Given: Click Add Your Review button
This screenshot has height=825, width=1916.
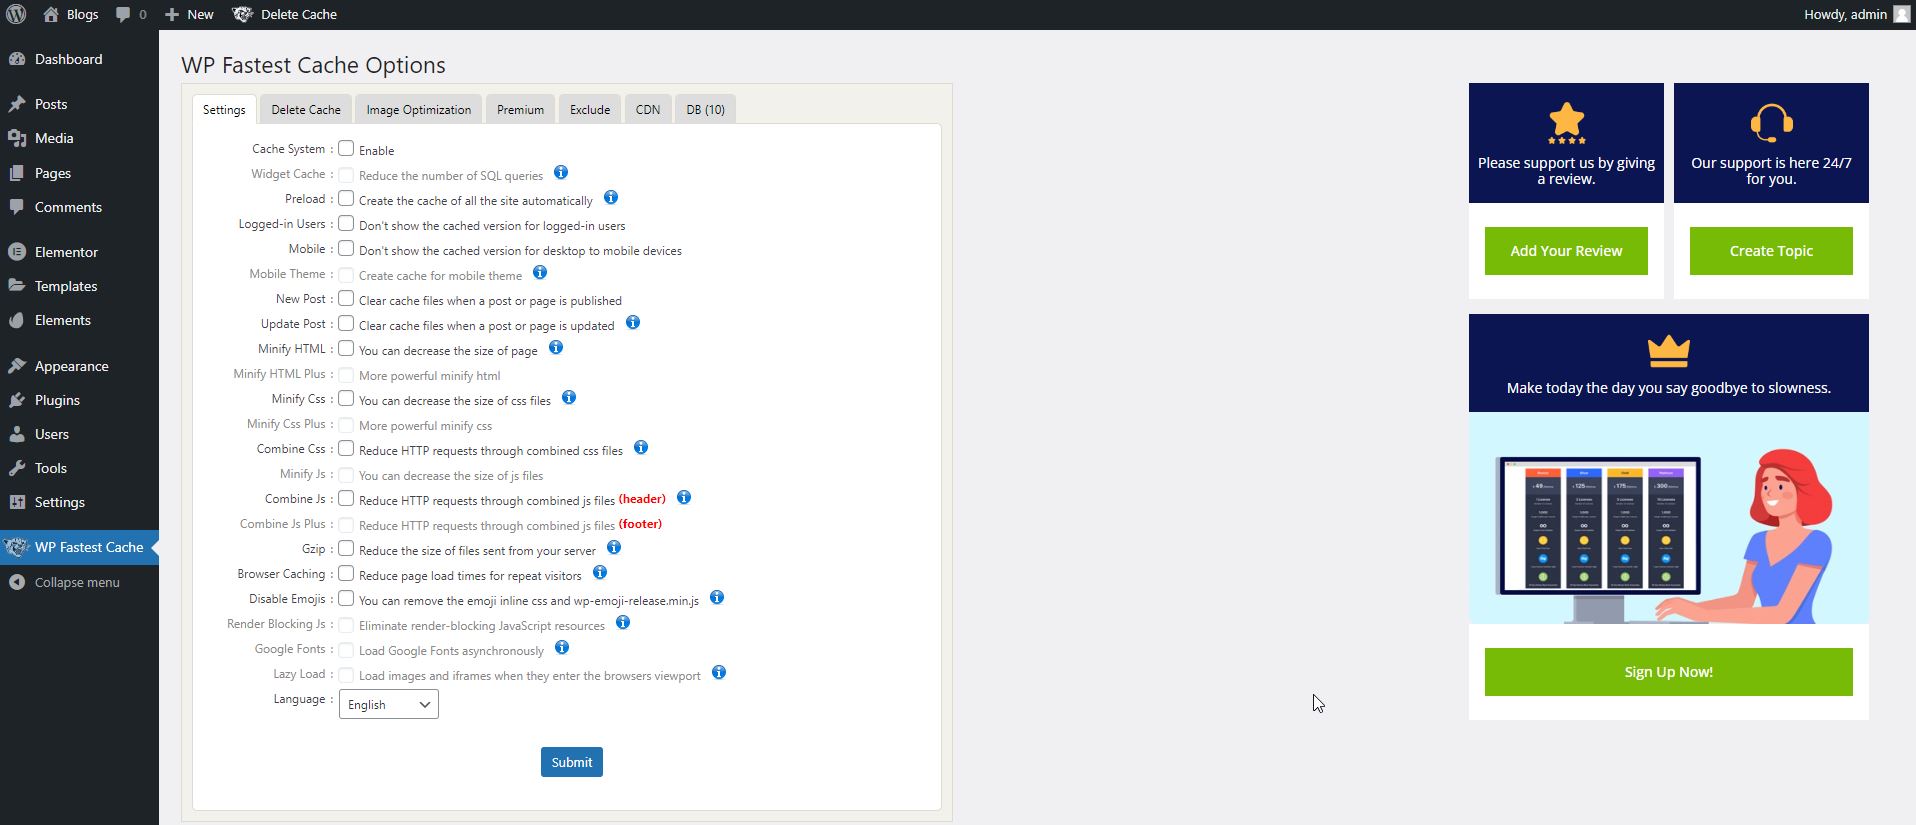Looking at the screenshot, I should coord(1566,251).
